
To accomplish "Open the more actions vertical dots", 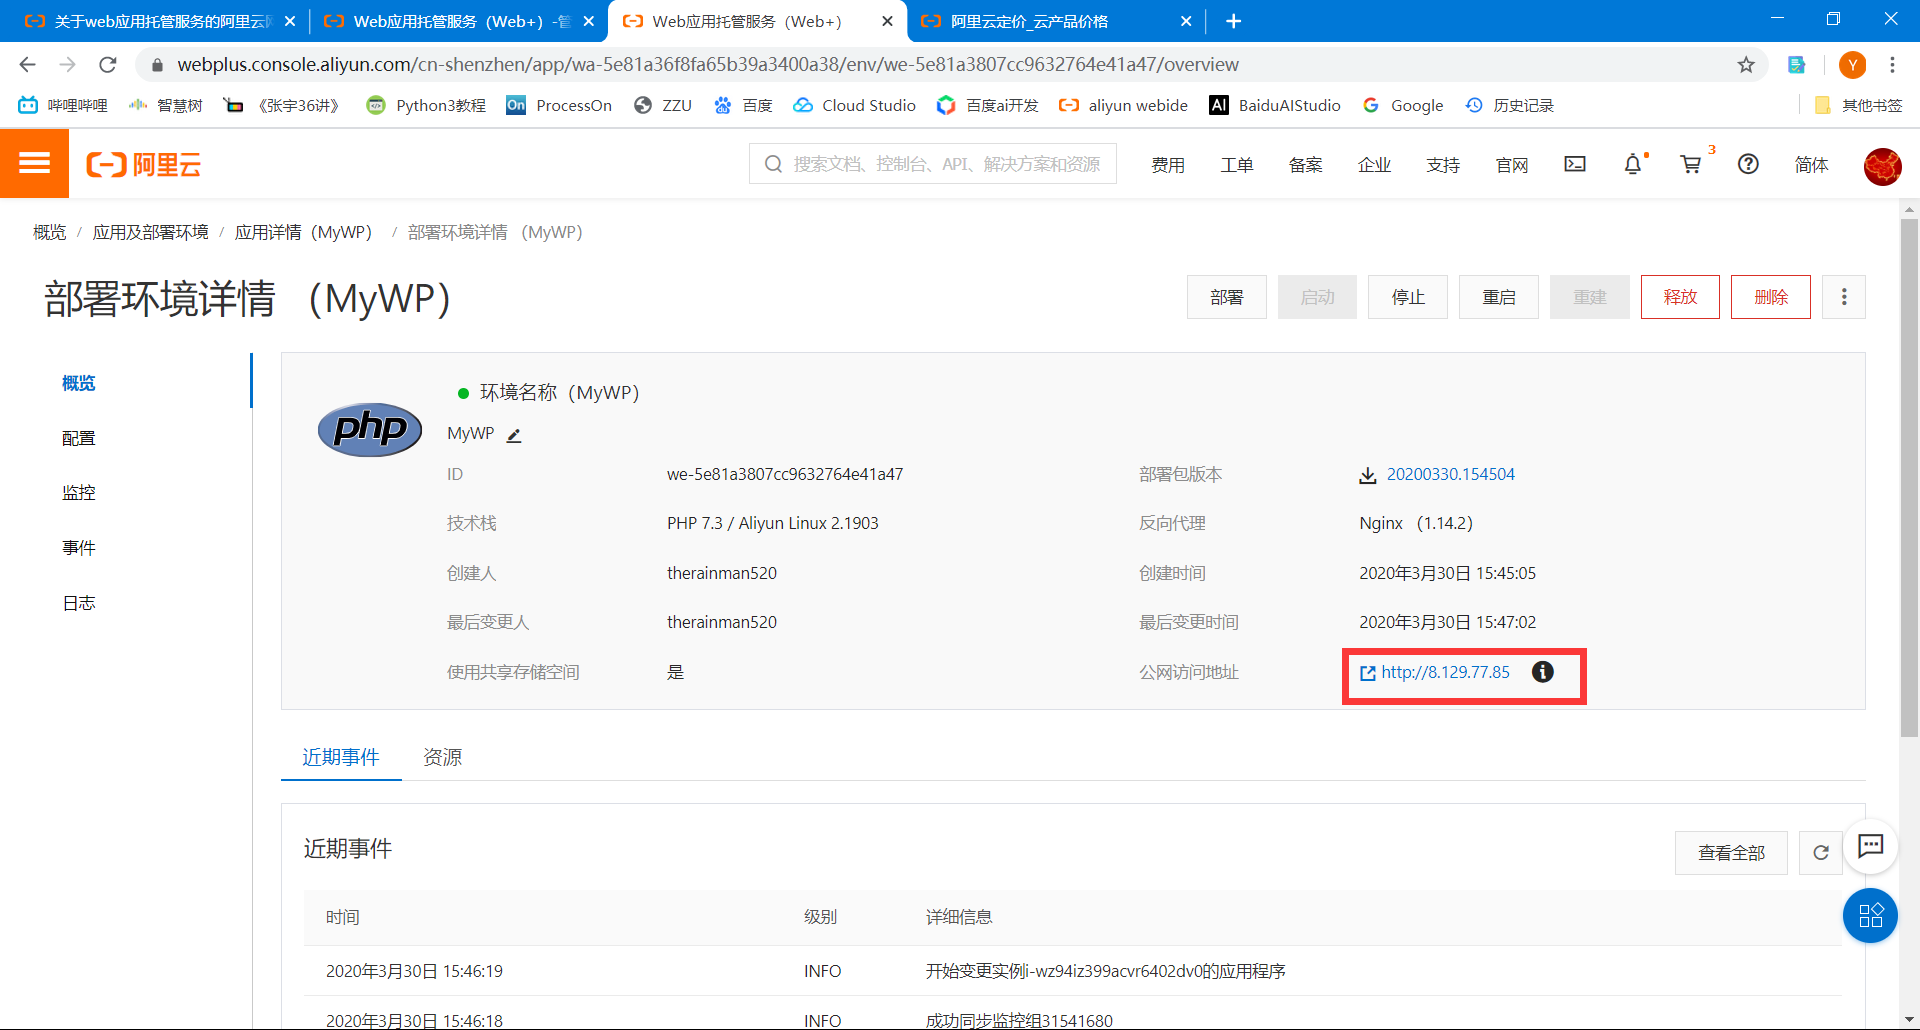I will [1844, 297].
